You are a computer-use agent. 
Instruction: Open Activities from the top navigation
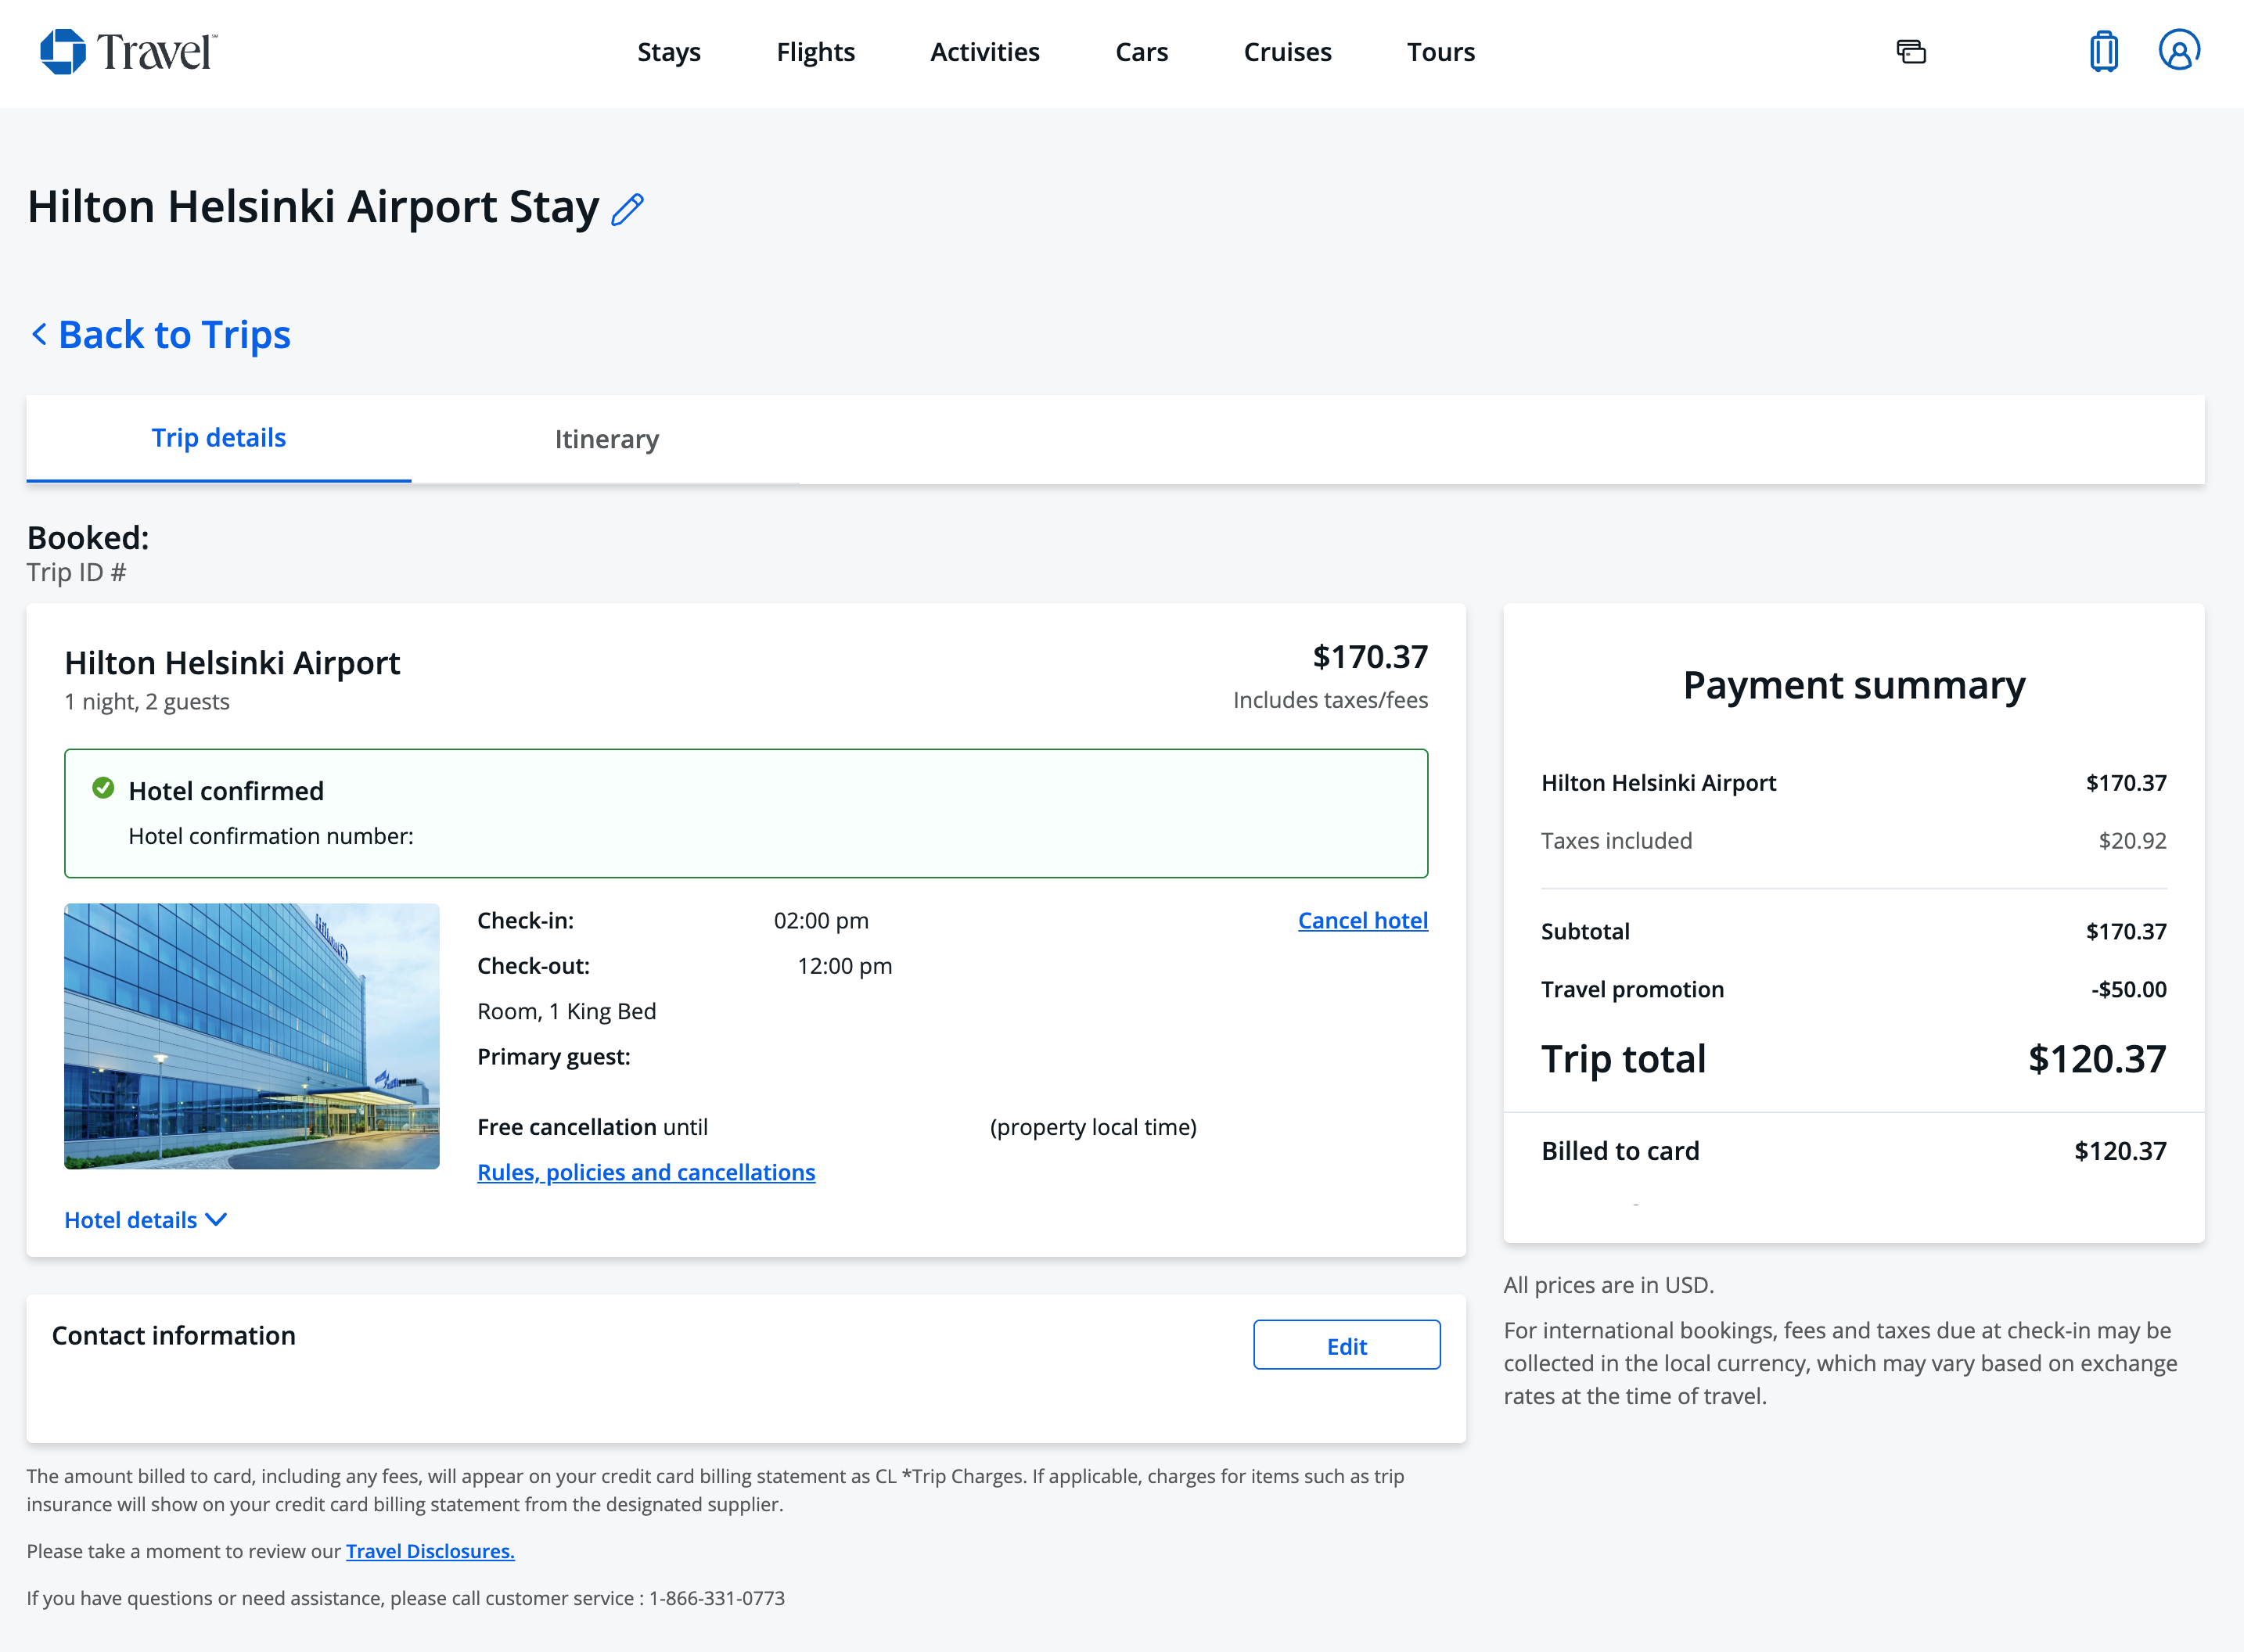[984, 52]
